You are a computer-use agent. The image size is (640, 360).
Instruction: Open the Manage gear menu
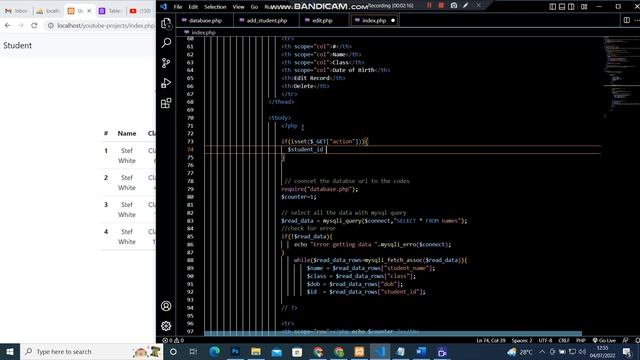tap(166, 326)
